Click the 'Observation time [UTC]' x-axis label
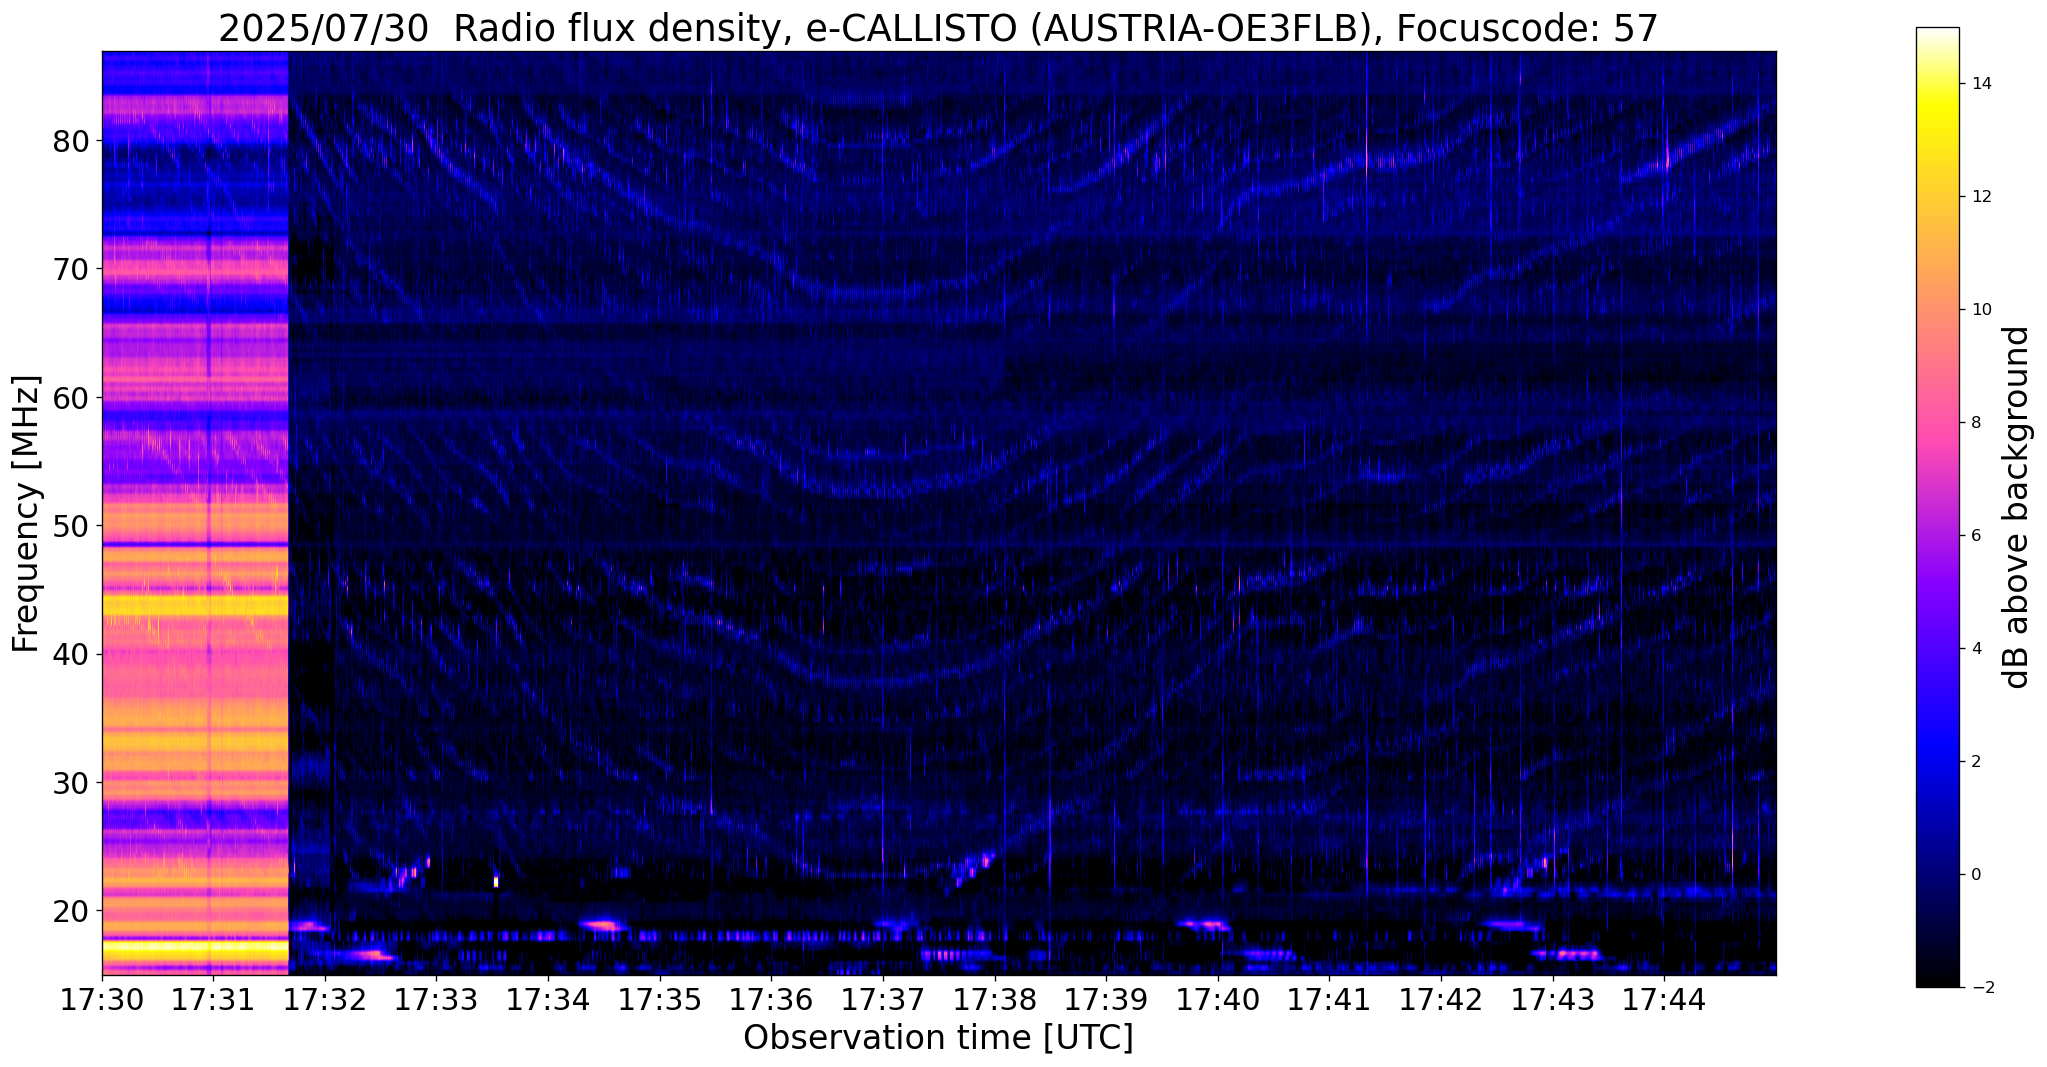Viewport: 2047px width, 1067px height. tap(938, 1038)
